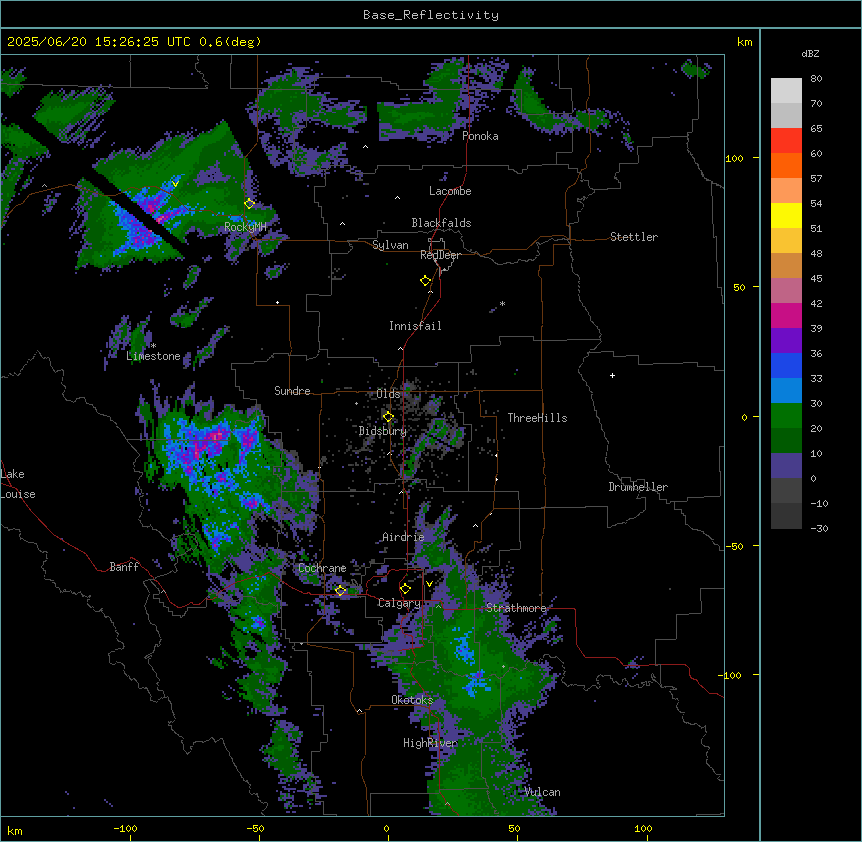Click the Cochrane town label
This screenshot has height=842, width=862.
[322, 568]
